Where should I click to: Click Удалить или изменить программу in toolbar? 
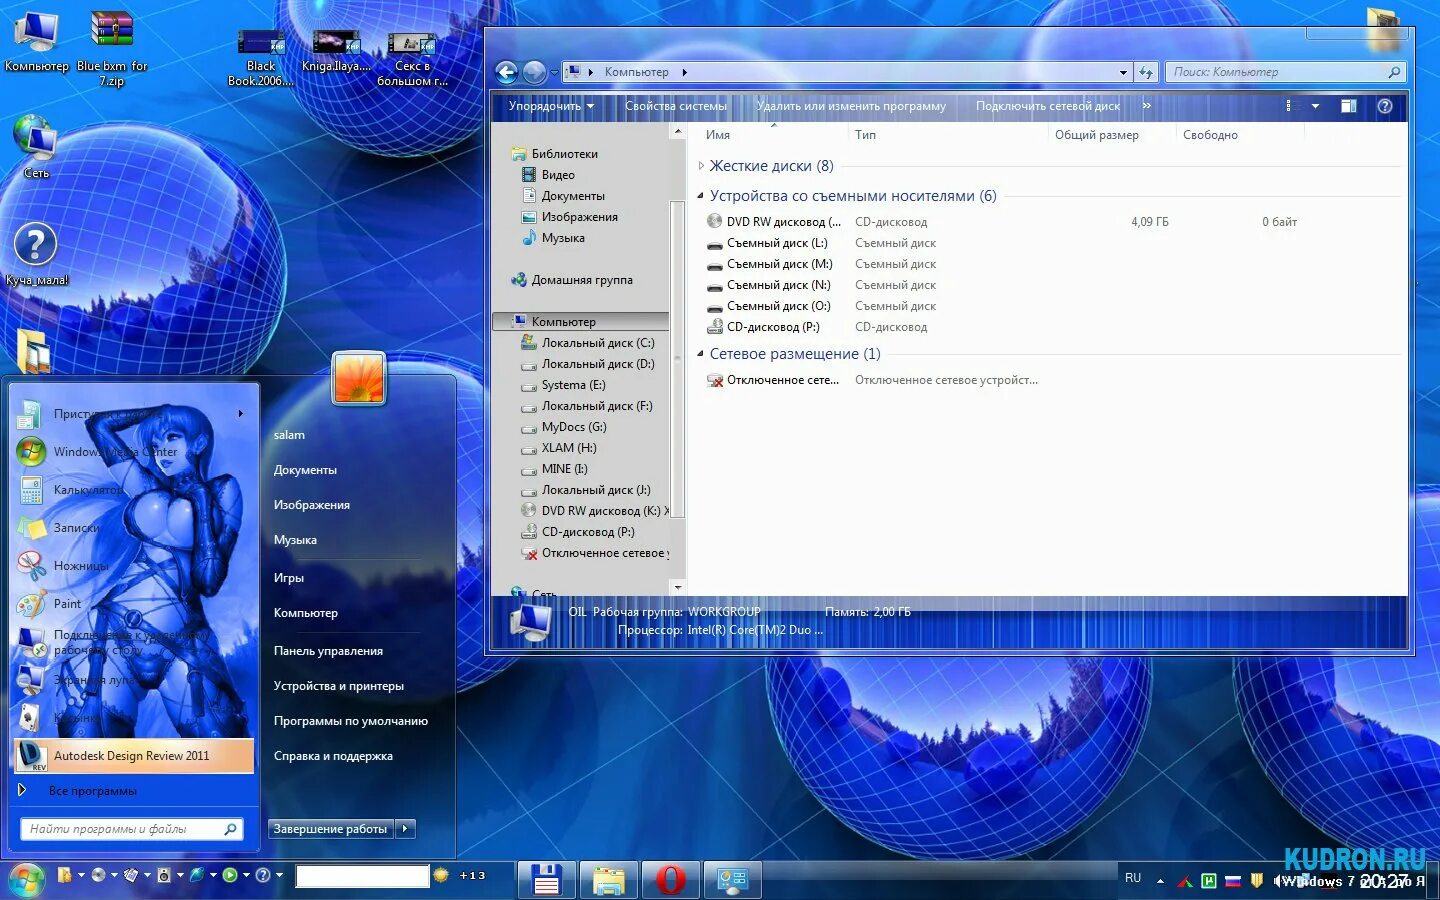point(851,106)
